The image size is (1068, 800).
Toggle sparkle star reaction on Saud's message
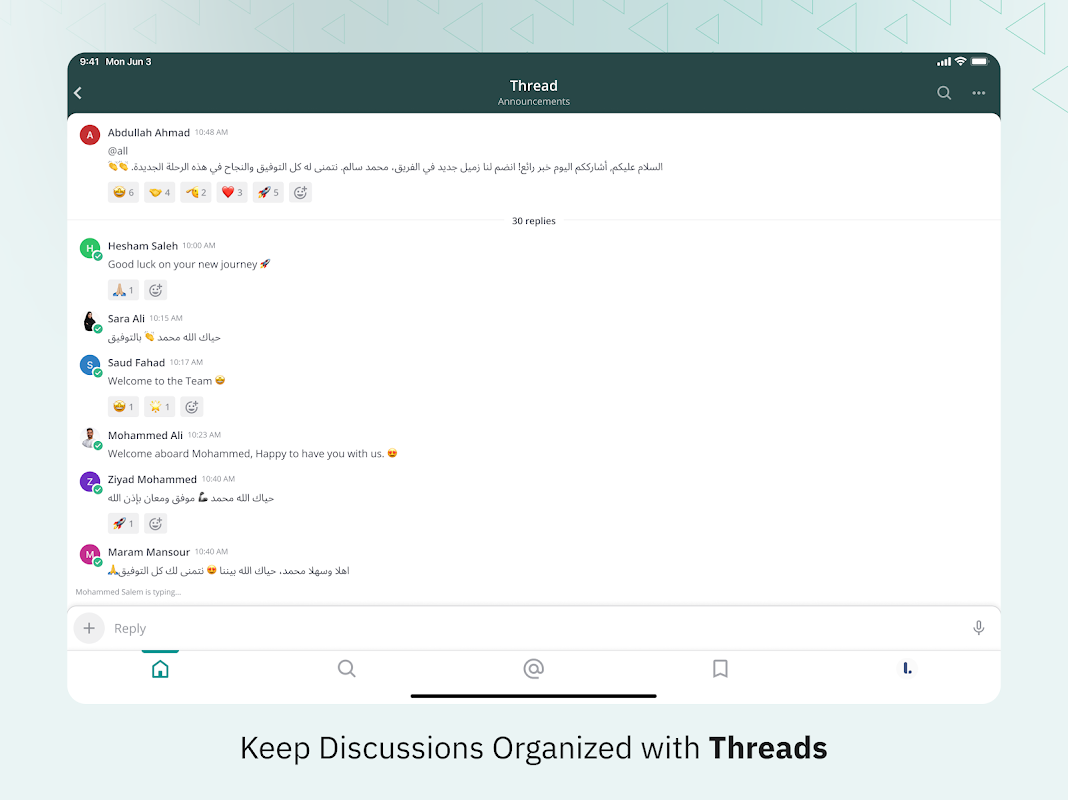(159, 407)
